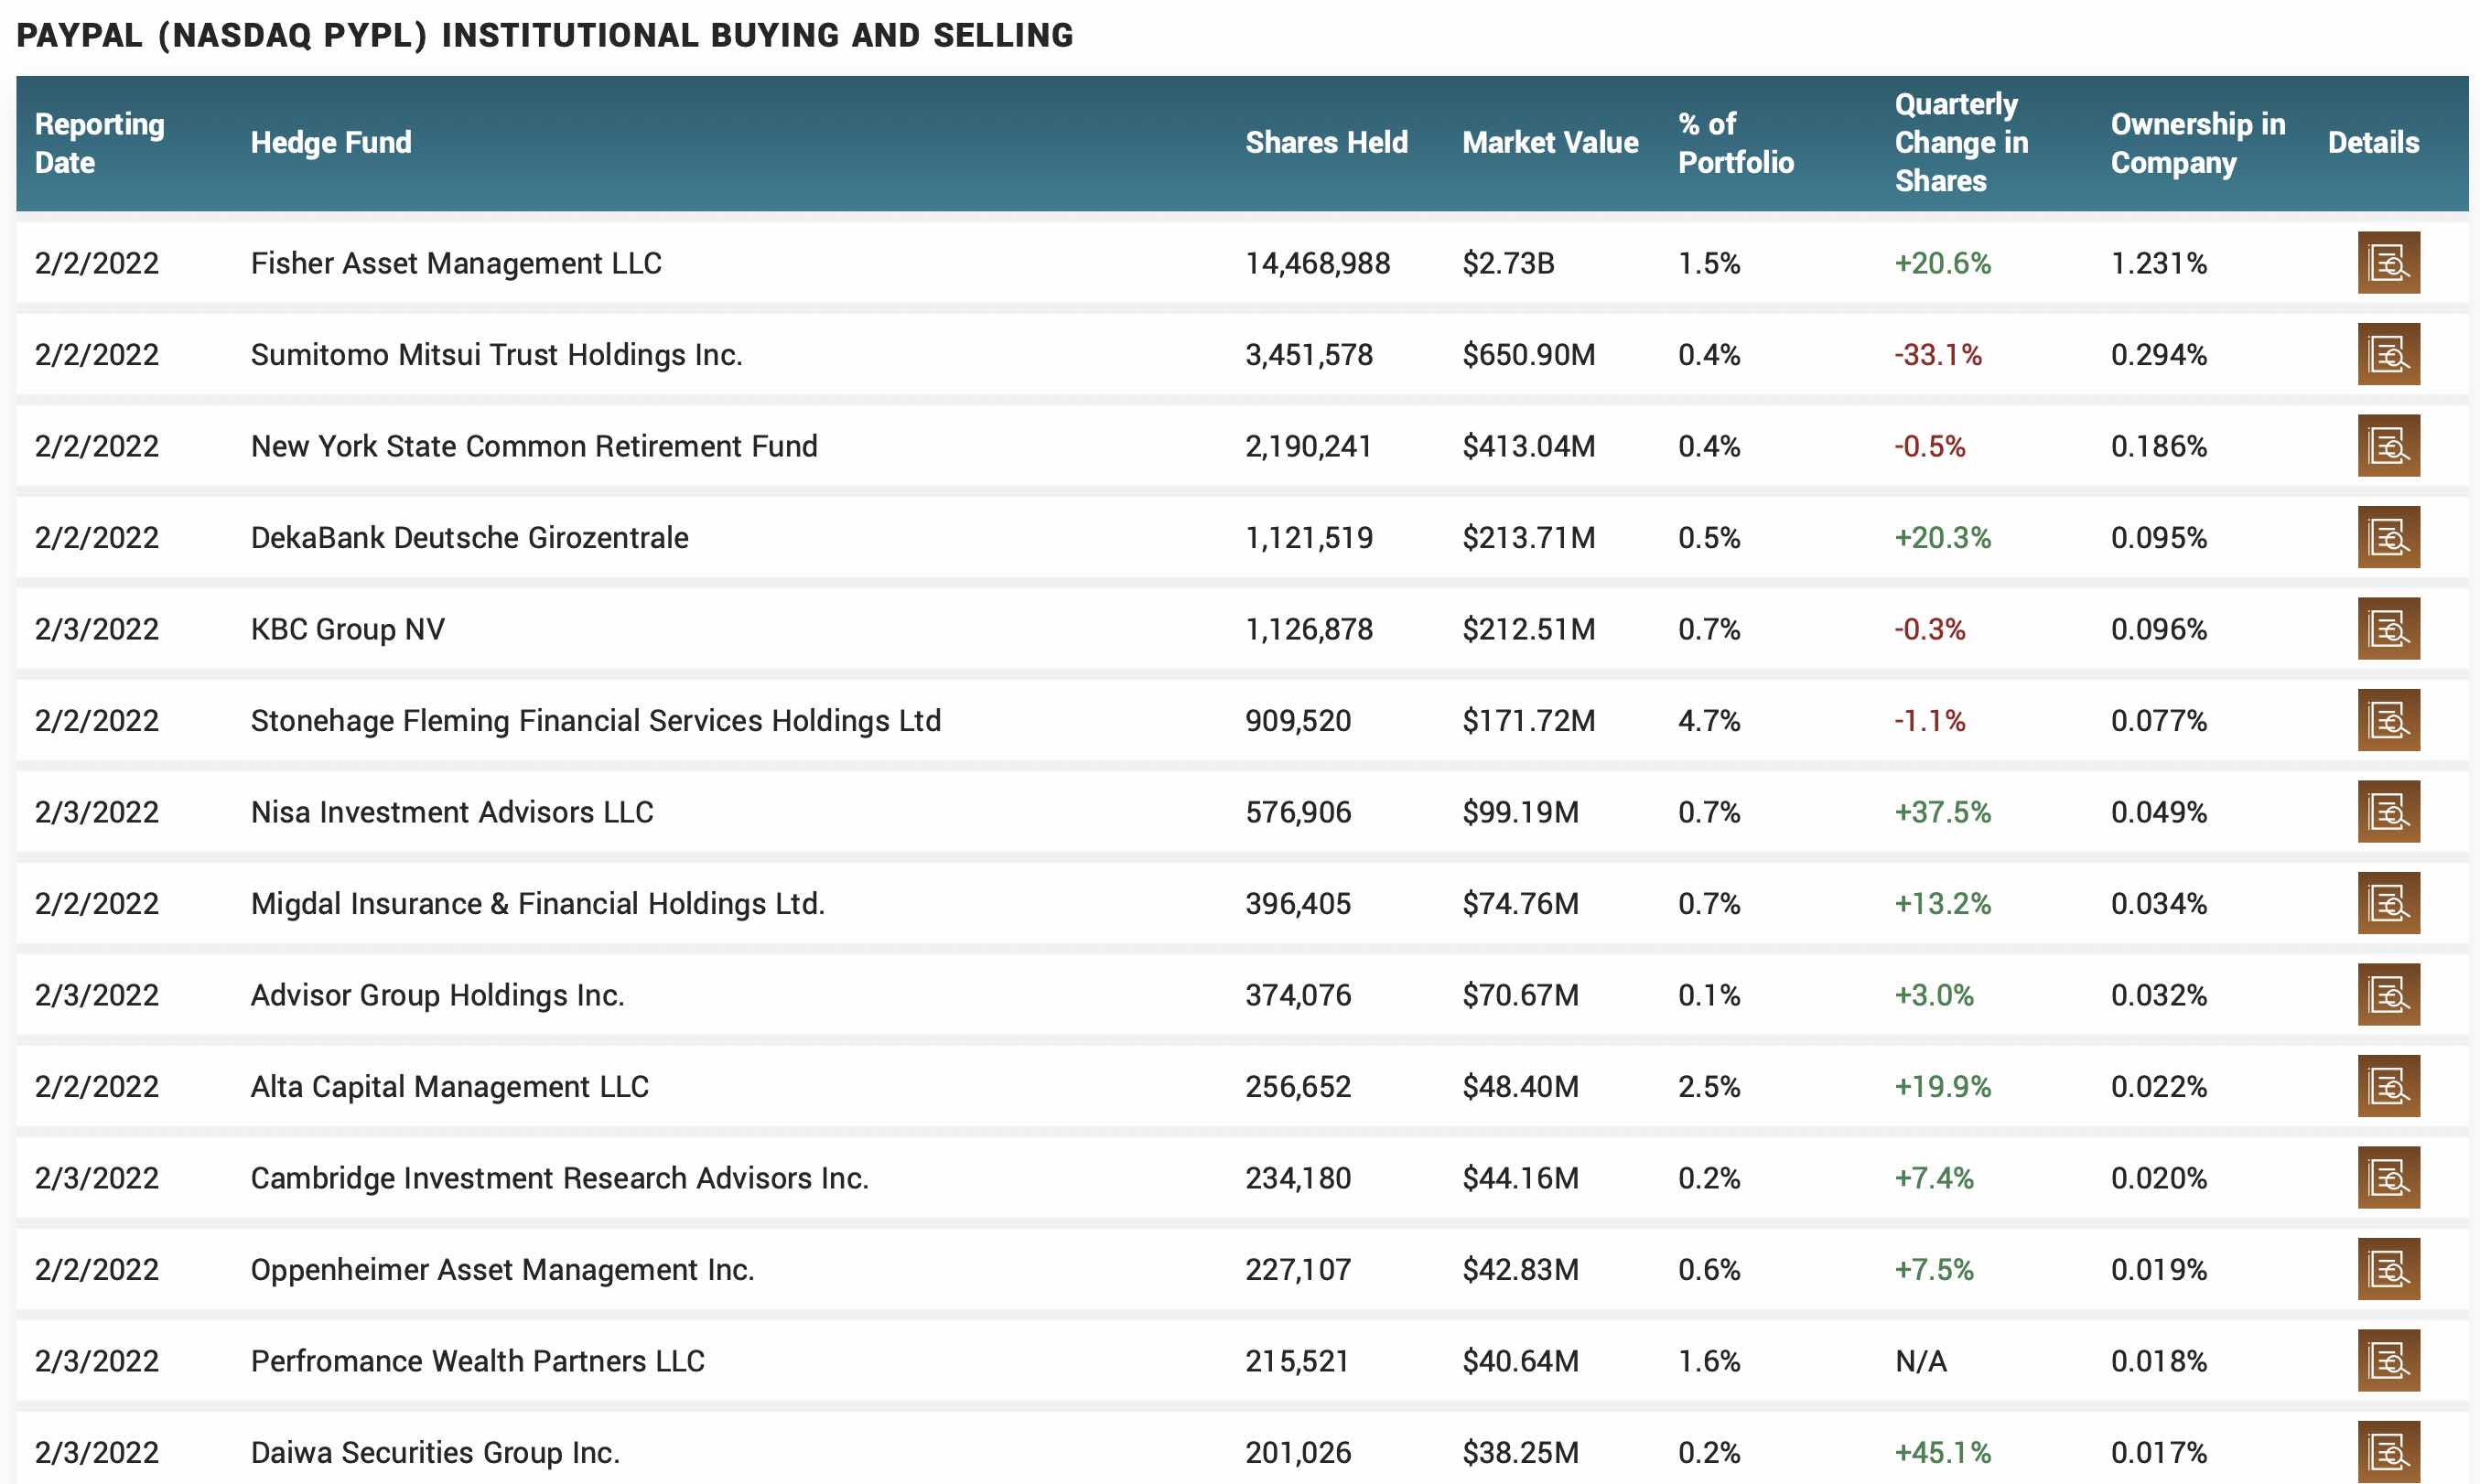This screenshot has width=2480, height=1484.
Task: Open details icon for Fisher Asset Management LLC
Action: pyautogui.click(x=2388, y=262)
